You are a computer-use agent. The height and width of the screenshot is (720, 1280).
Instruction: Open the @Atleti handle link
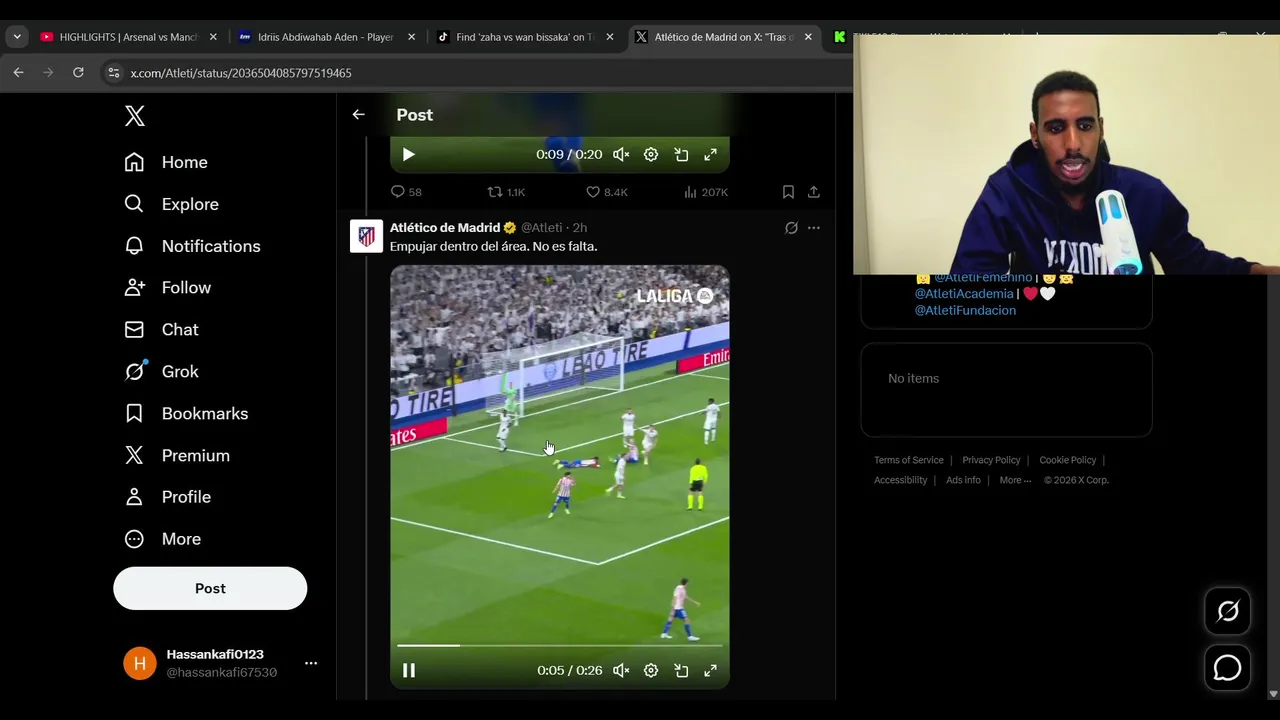coord(541,228)
